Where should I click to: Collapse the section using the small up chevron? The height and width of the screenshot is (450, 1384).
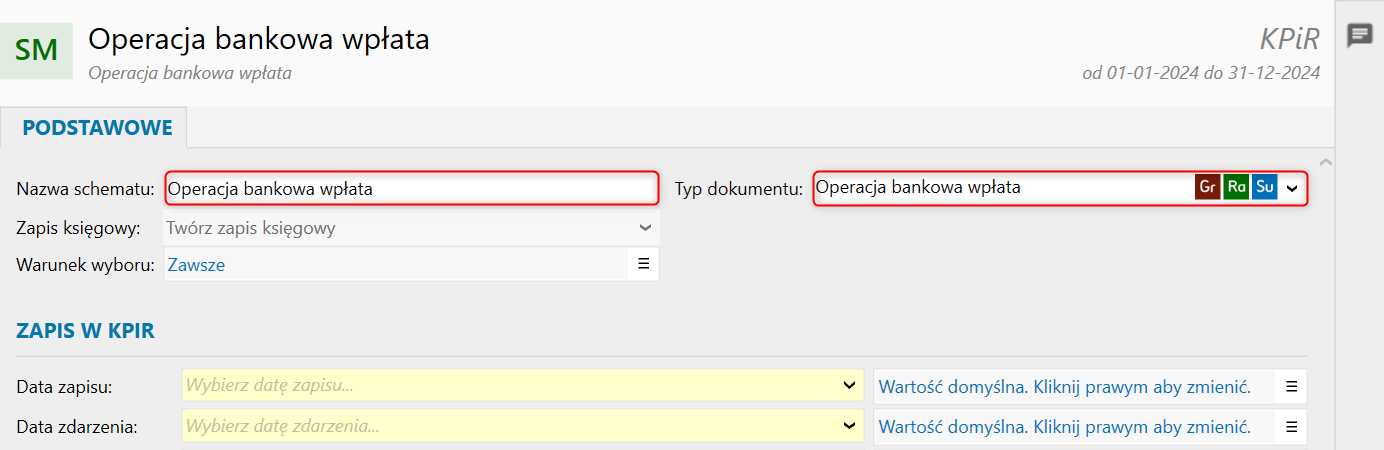(1324, 161)
